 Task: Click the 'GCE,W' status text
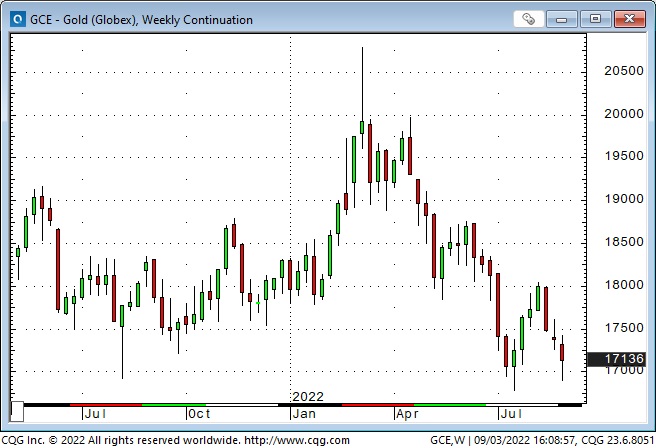(448, 440)
